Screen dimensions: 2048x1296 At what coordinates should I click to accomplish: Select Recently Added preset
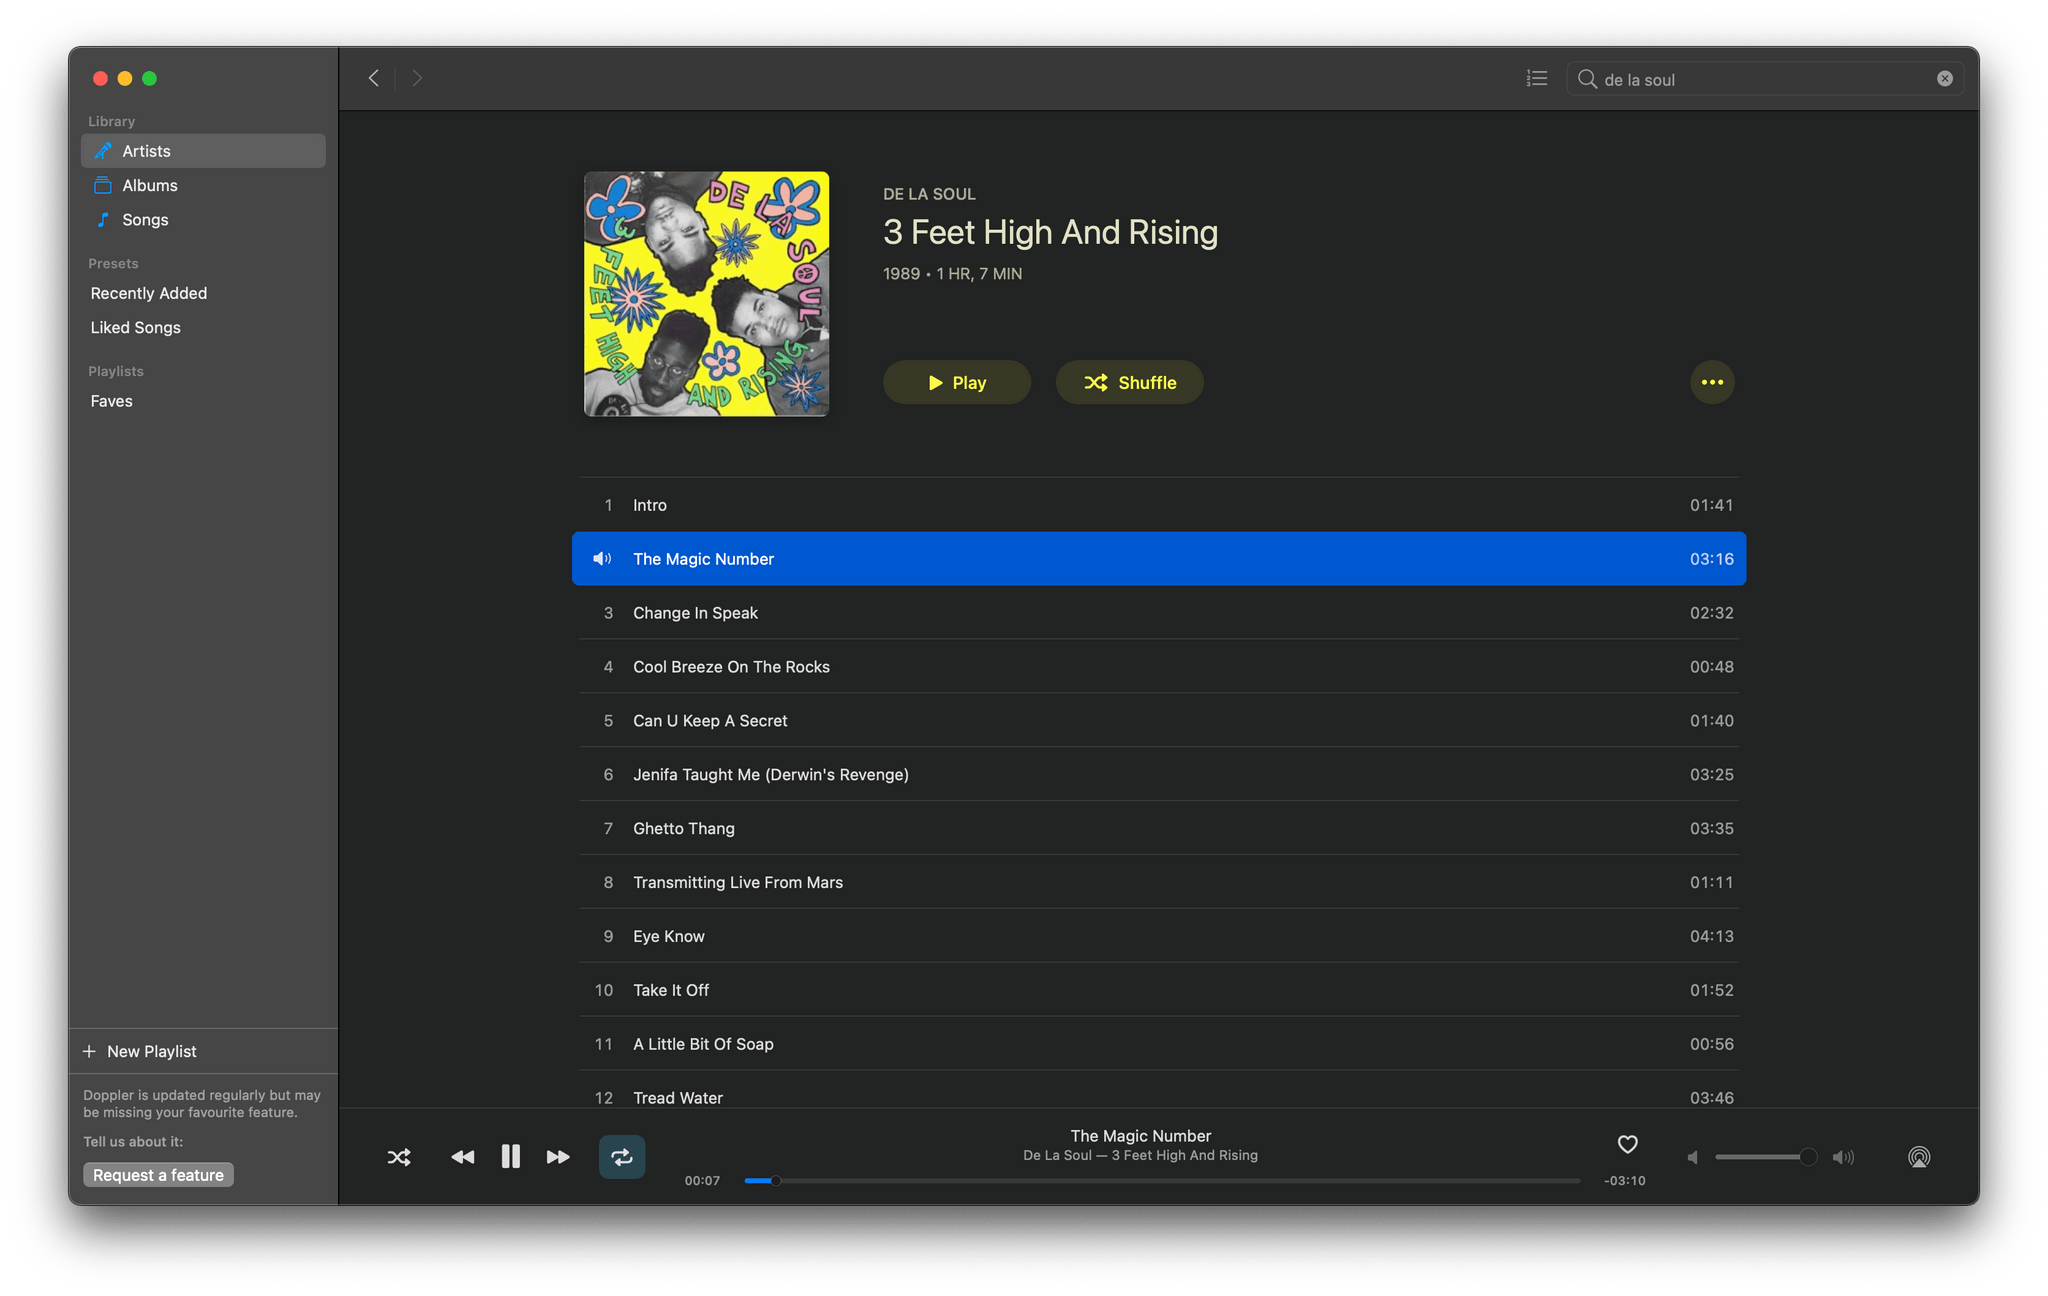(x=148, y=293)
